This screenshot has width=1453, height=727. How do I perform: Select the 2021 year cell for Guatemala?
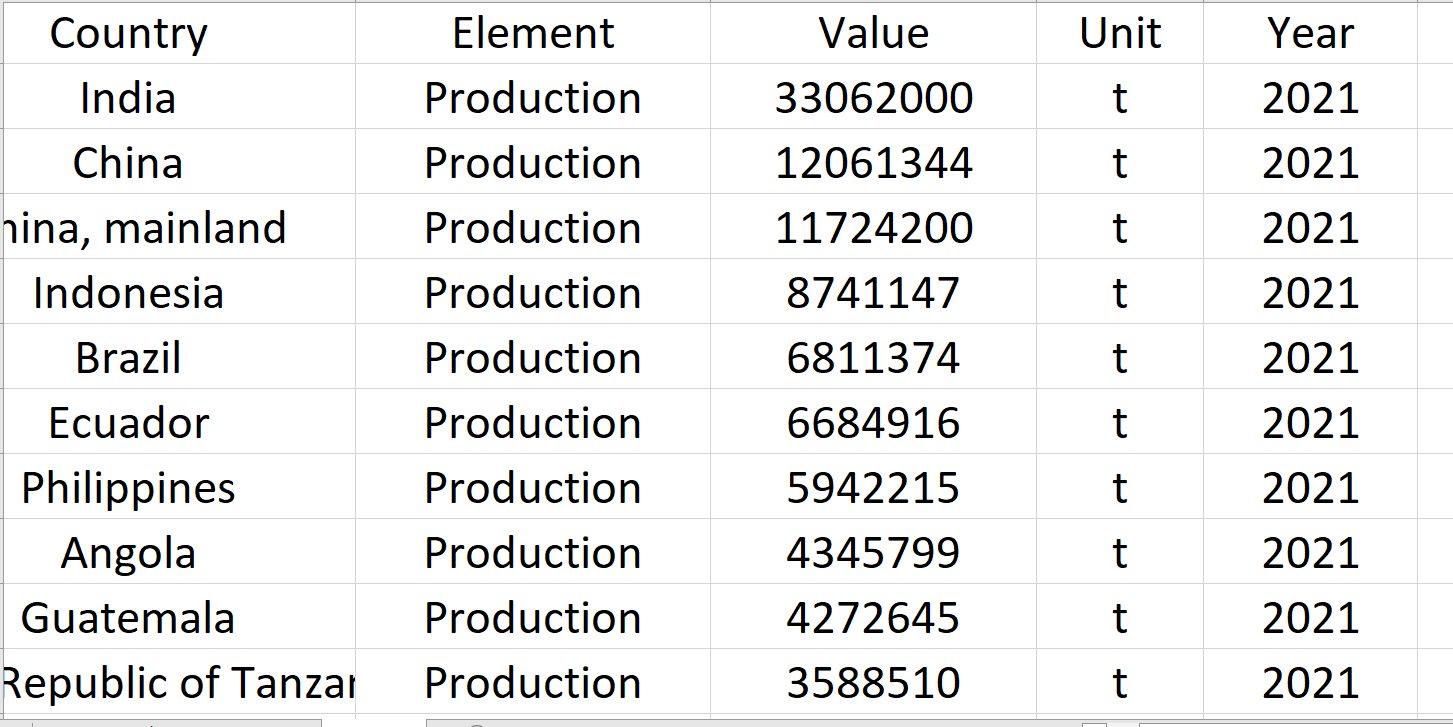point(1310,617)
